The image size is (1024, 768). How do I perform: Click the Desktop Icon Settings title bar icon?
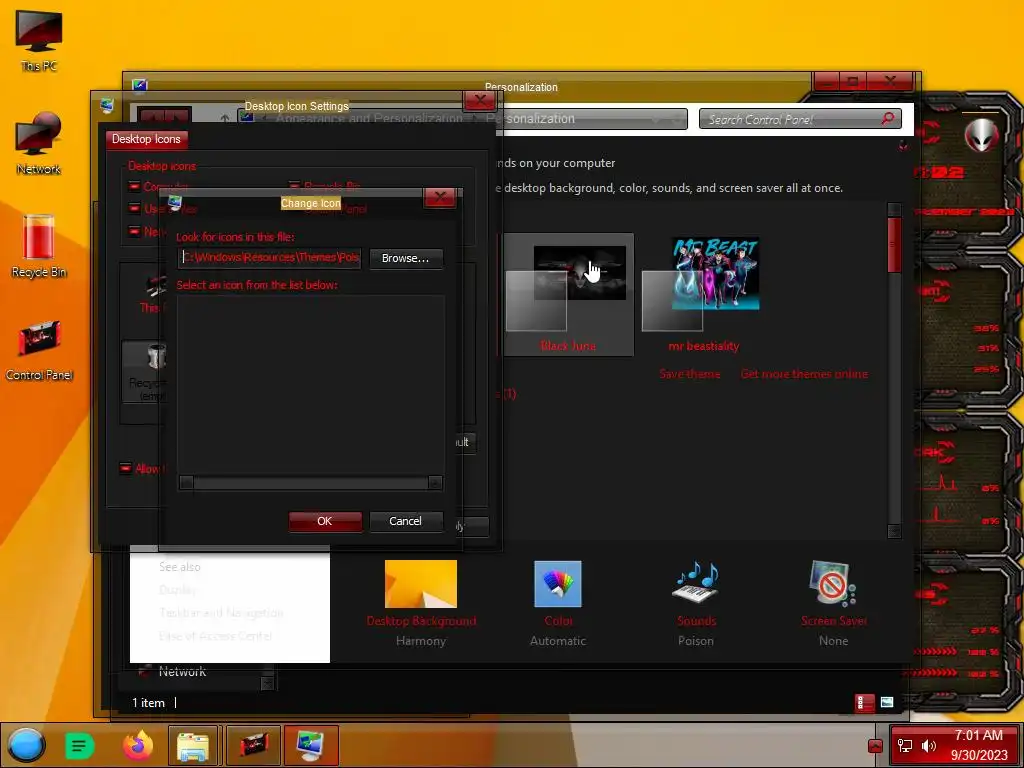click(107, 106)
